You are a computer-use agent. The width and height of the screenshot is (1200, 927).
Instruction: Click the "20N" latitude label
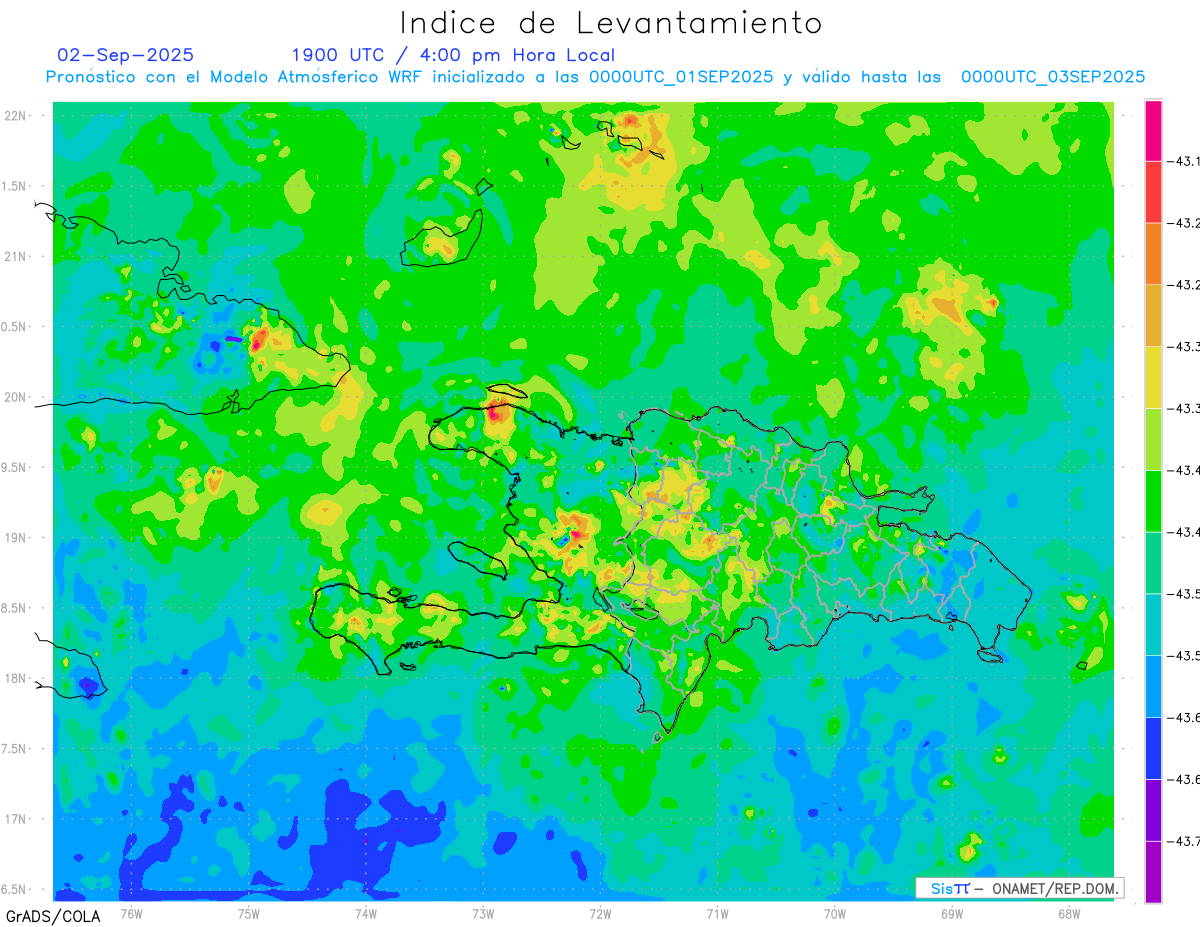[17, 397]
